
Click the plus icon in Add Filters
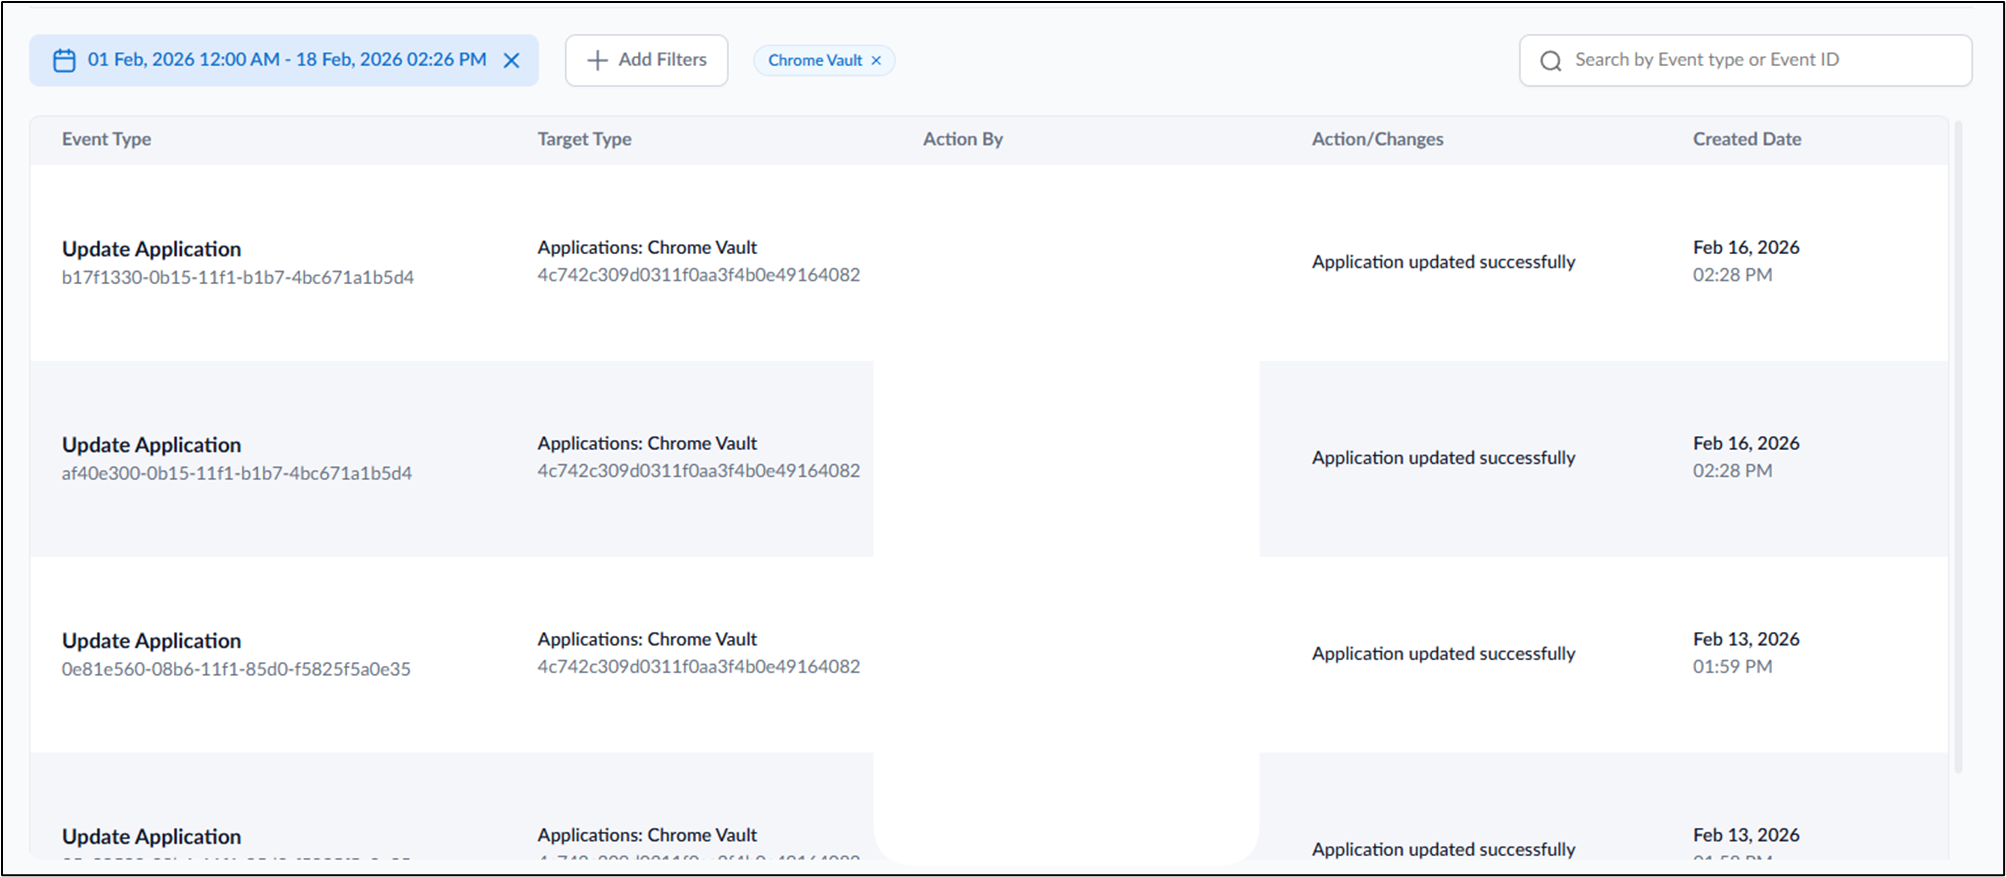(x=597, y=61)
